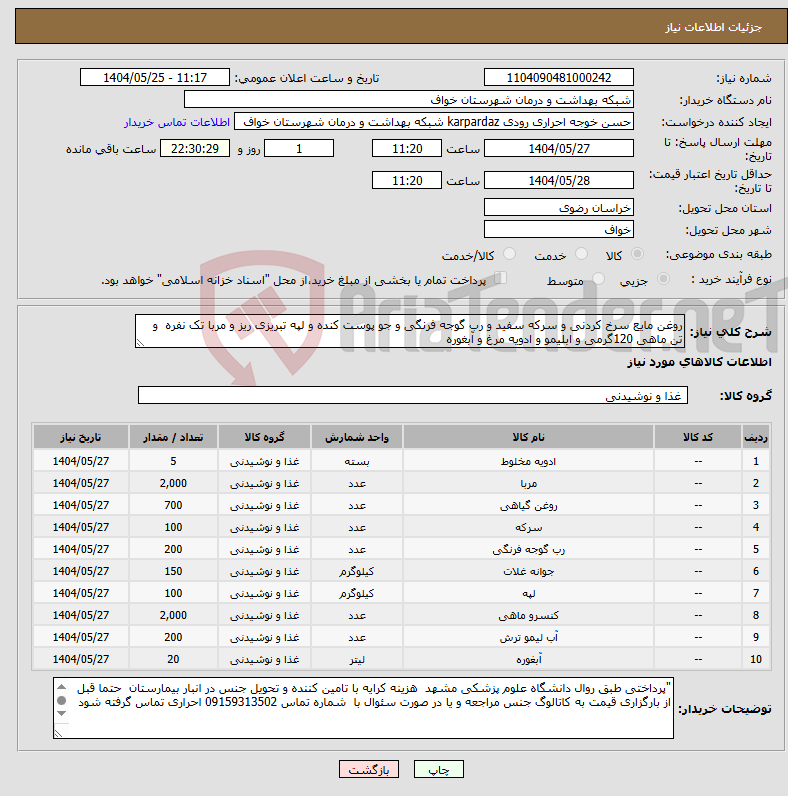
Task: Click the سرکه item name
Action: point(528,527)
